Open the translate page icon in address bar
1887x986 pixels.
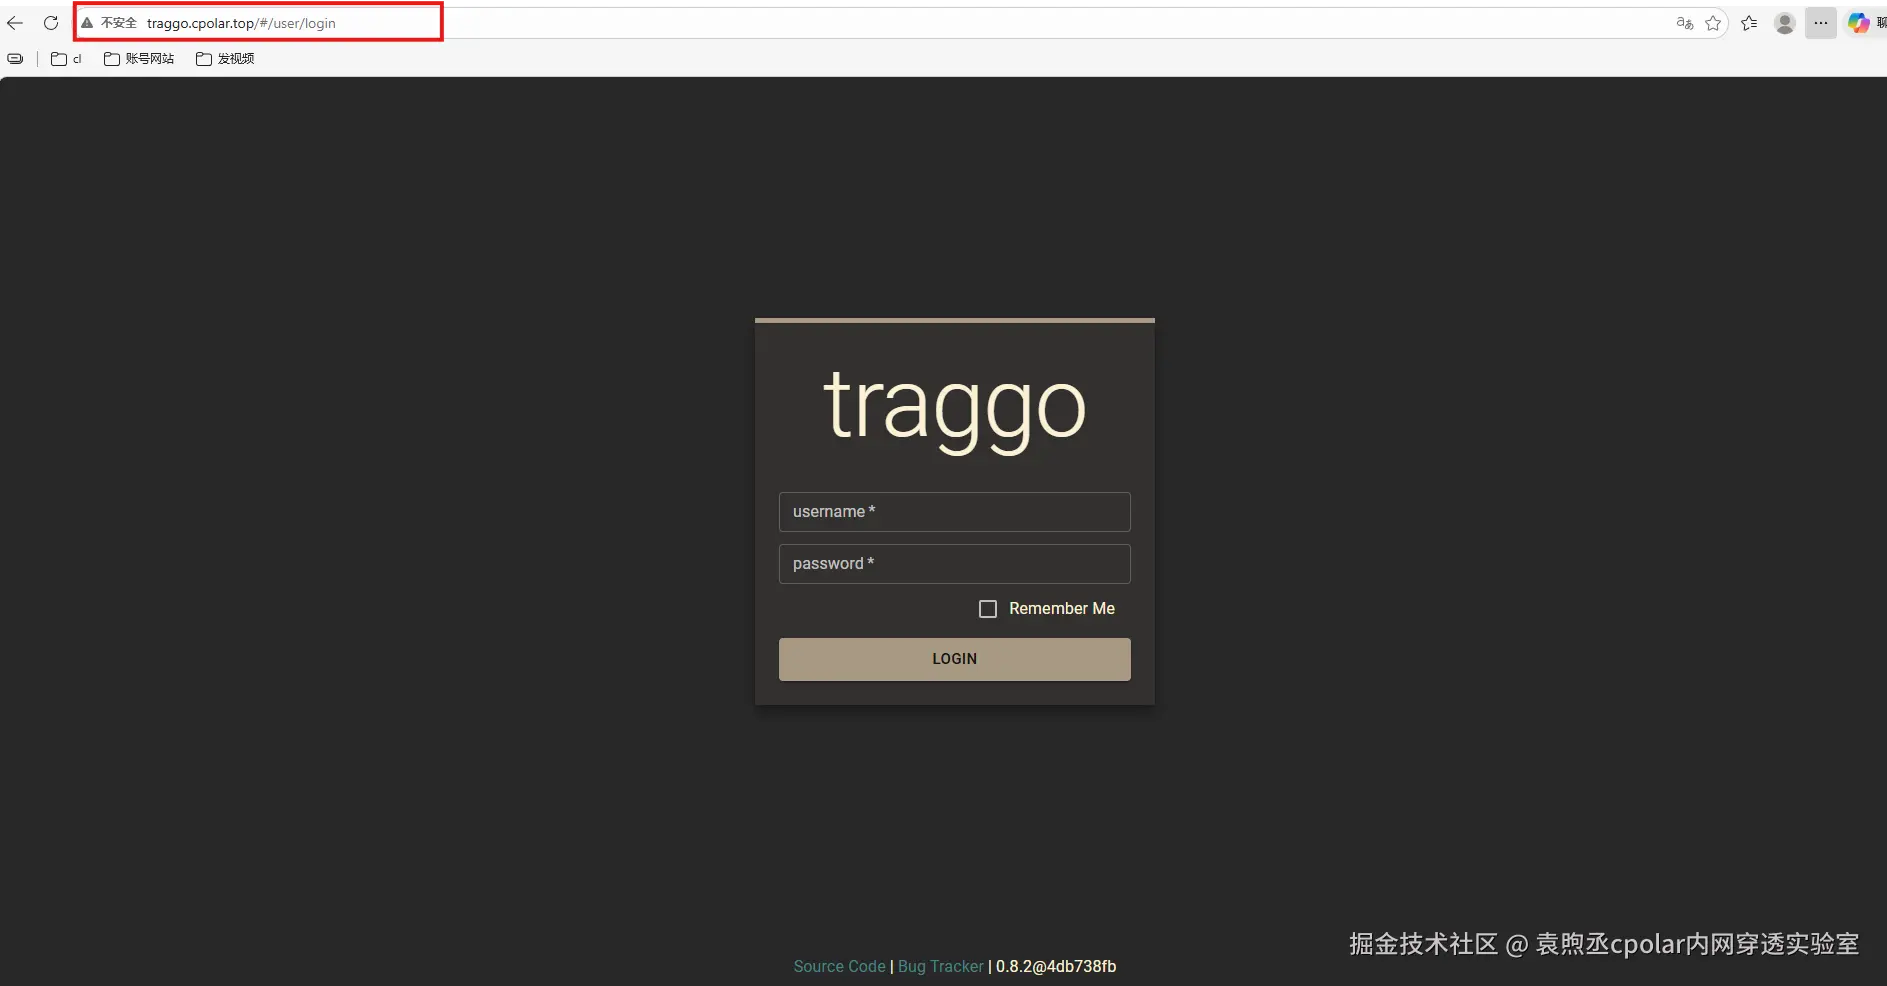1685,23
